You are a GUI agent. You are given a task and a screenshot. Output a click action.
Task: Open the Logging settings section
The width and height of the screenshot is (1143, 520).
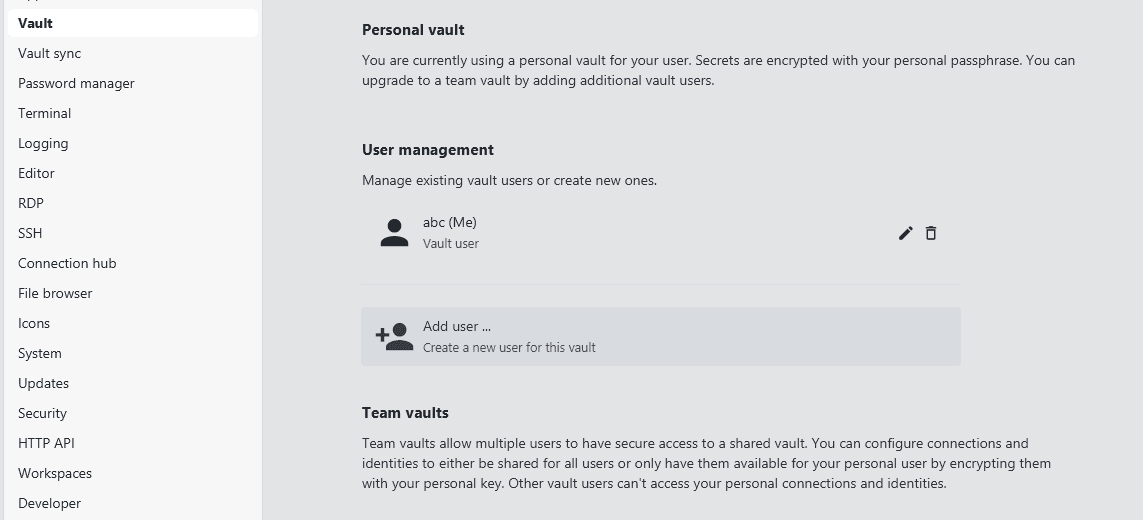point(43,143)
